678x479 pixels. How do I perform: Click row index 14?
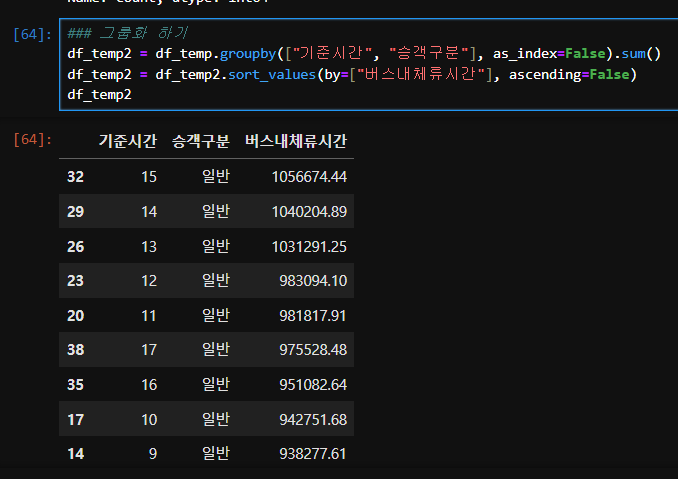coord(75,454)
